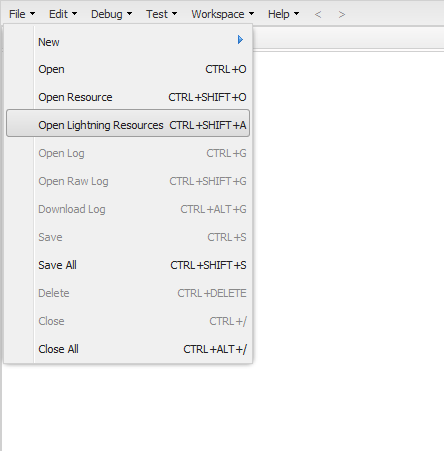Open the File menu

22,14
